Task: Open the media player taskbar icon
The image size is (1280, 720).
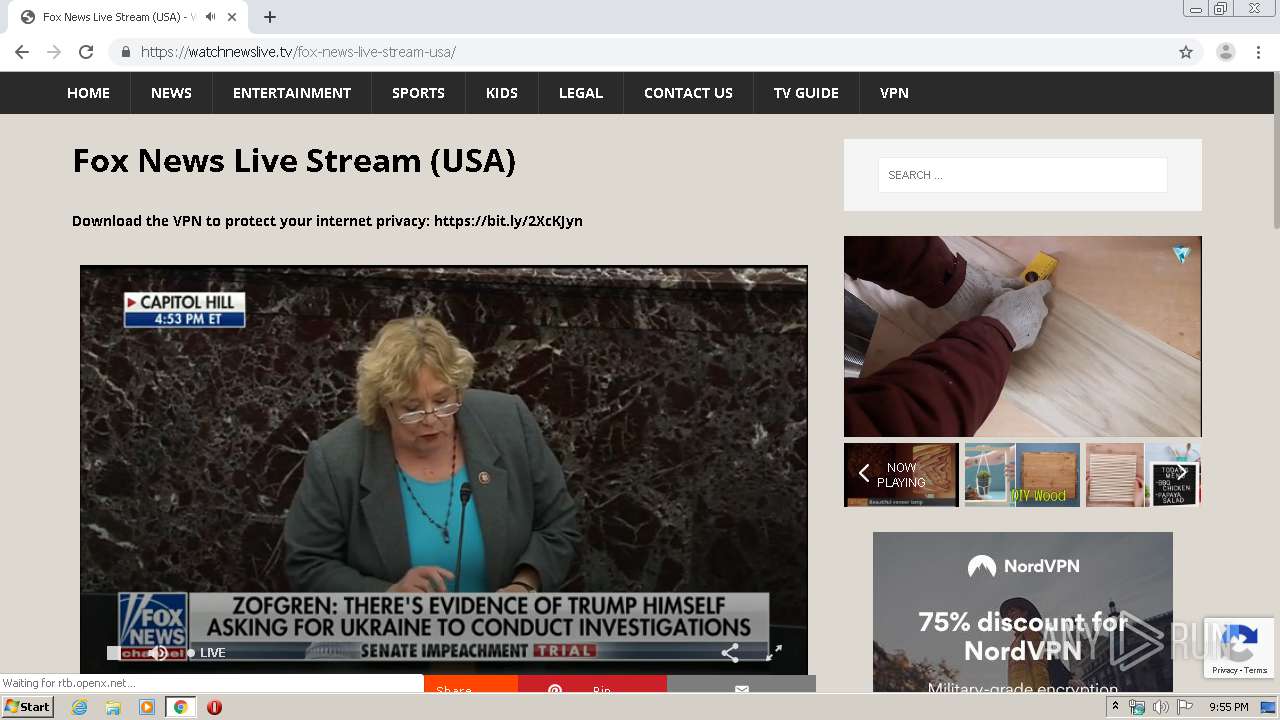Action: (x=147, y=707)
